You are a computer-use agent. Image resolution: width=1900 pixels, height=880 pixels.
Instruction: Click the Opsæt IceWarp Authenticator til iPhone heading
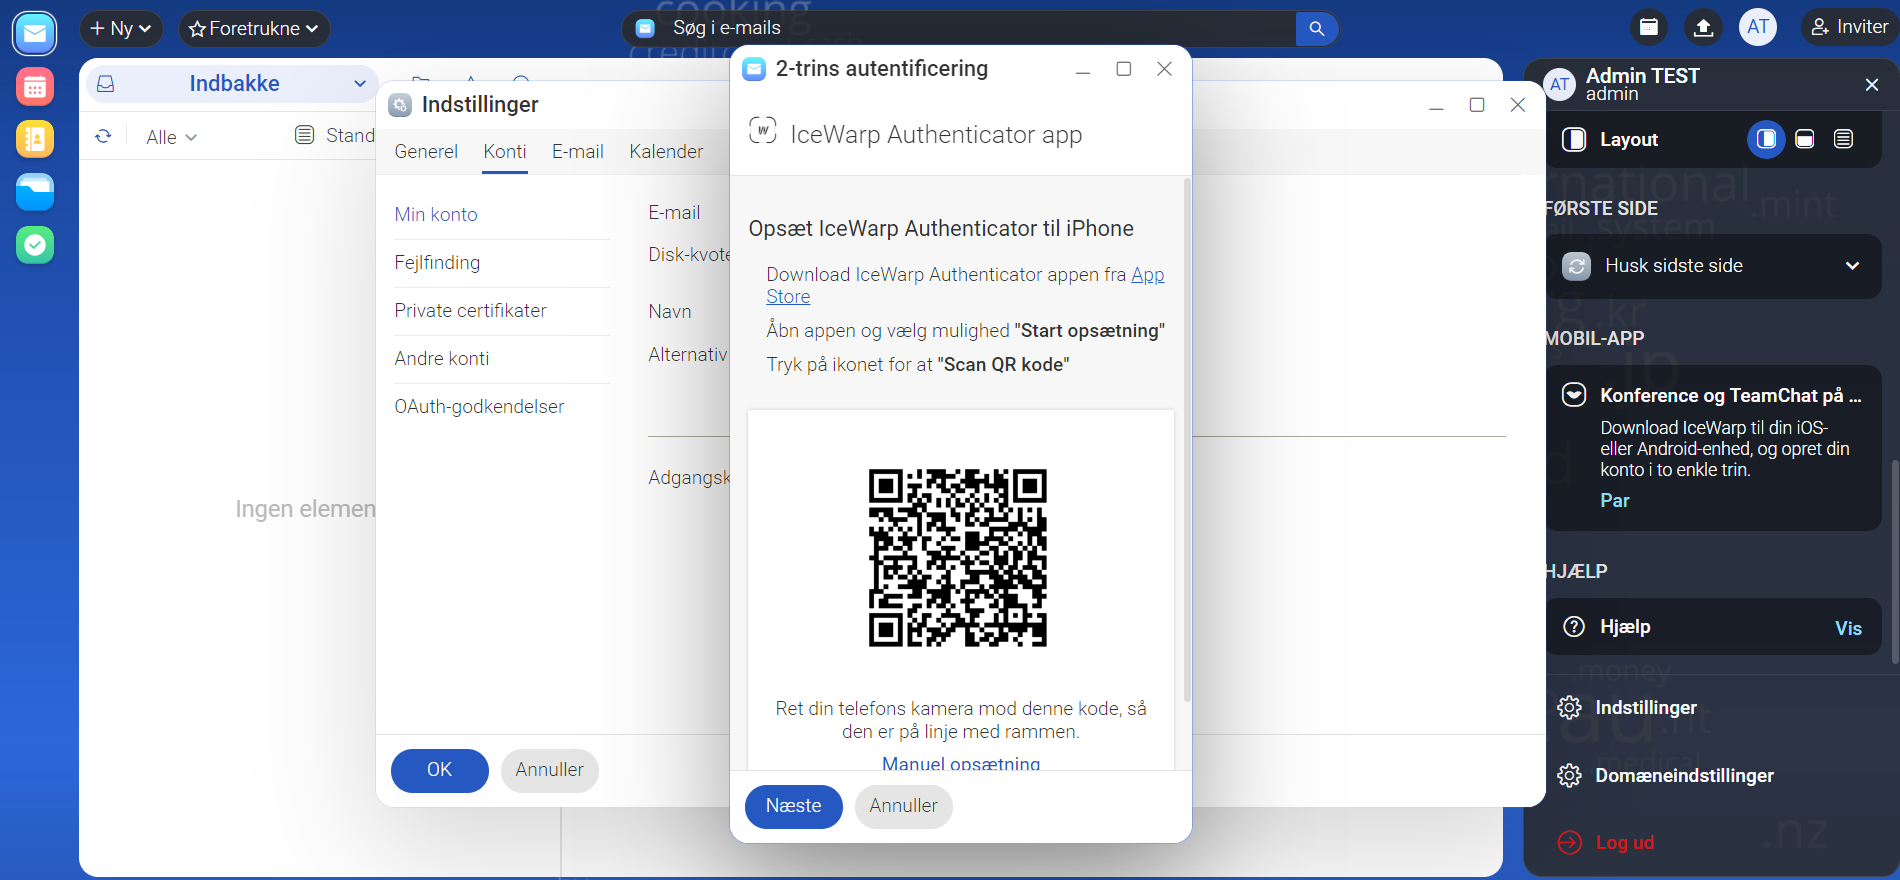click(x=941, y=229)
